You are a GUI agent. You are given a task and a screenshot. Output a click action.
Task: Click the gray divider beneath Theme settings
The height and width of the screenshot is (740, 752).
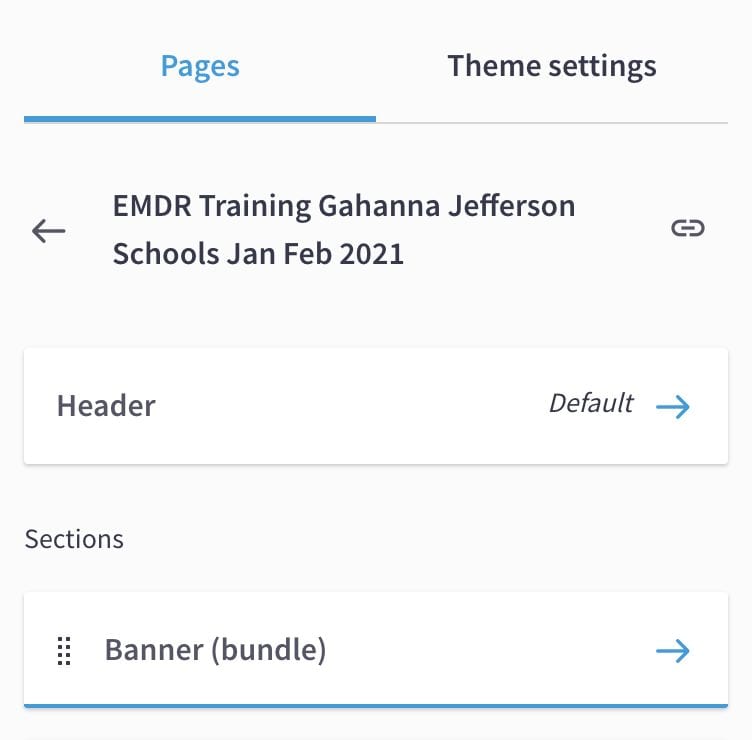pyautogui.click(x=552, y=123)
